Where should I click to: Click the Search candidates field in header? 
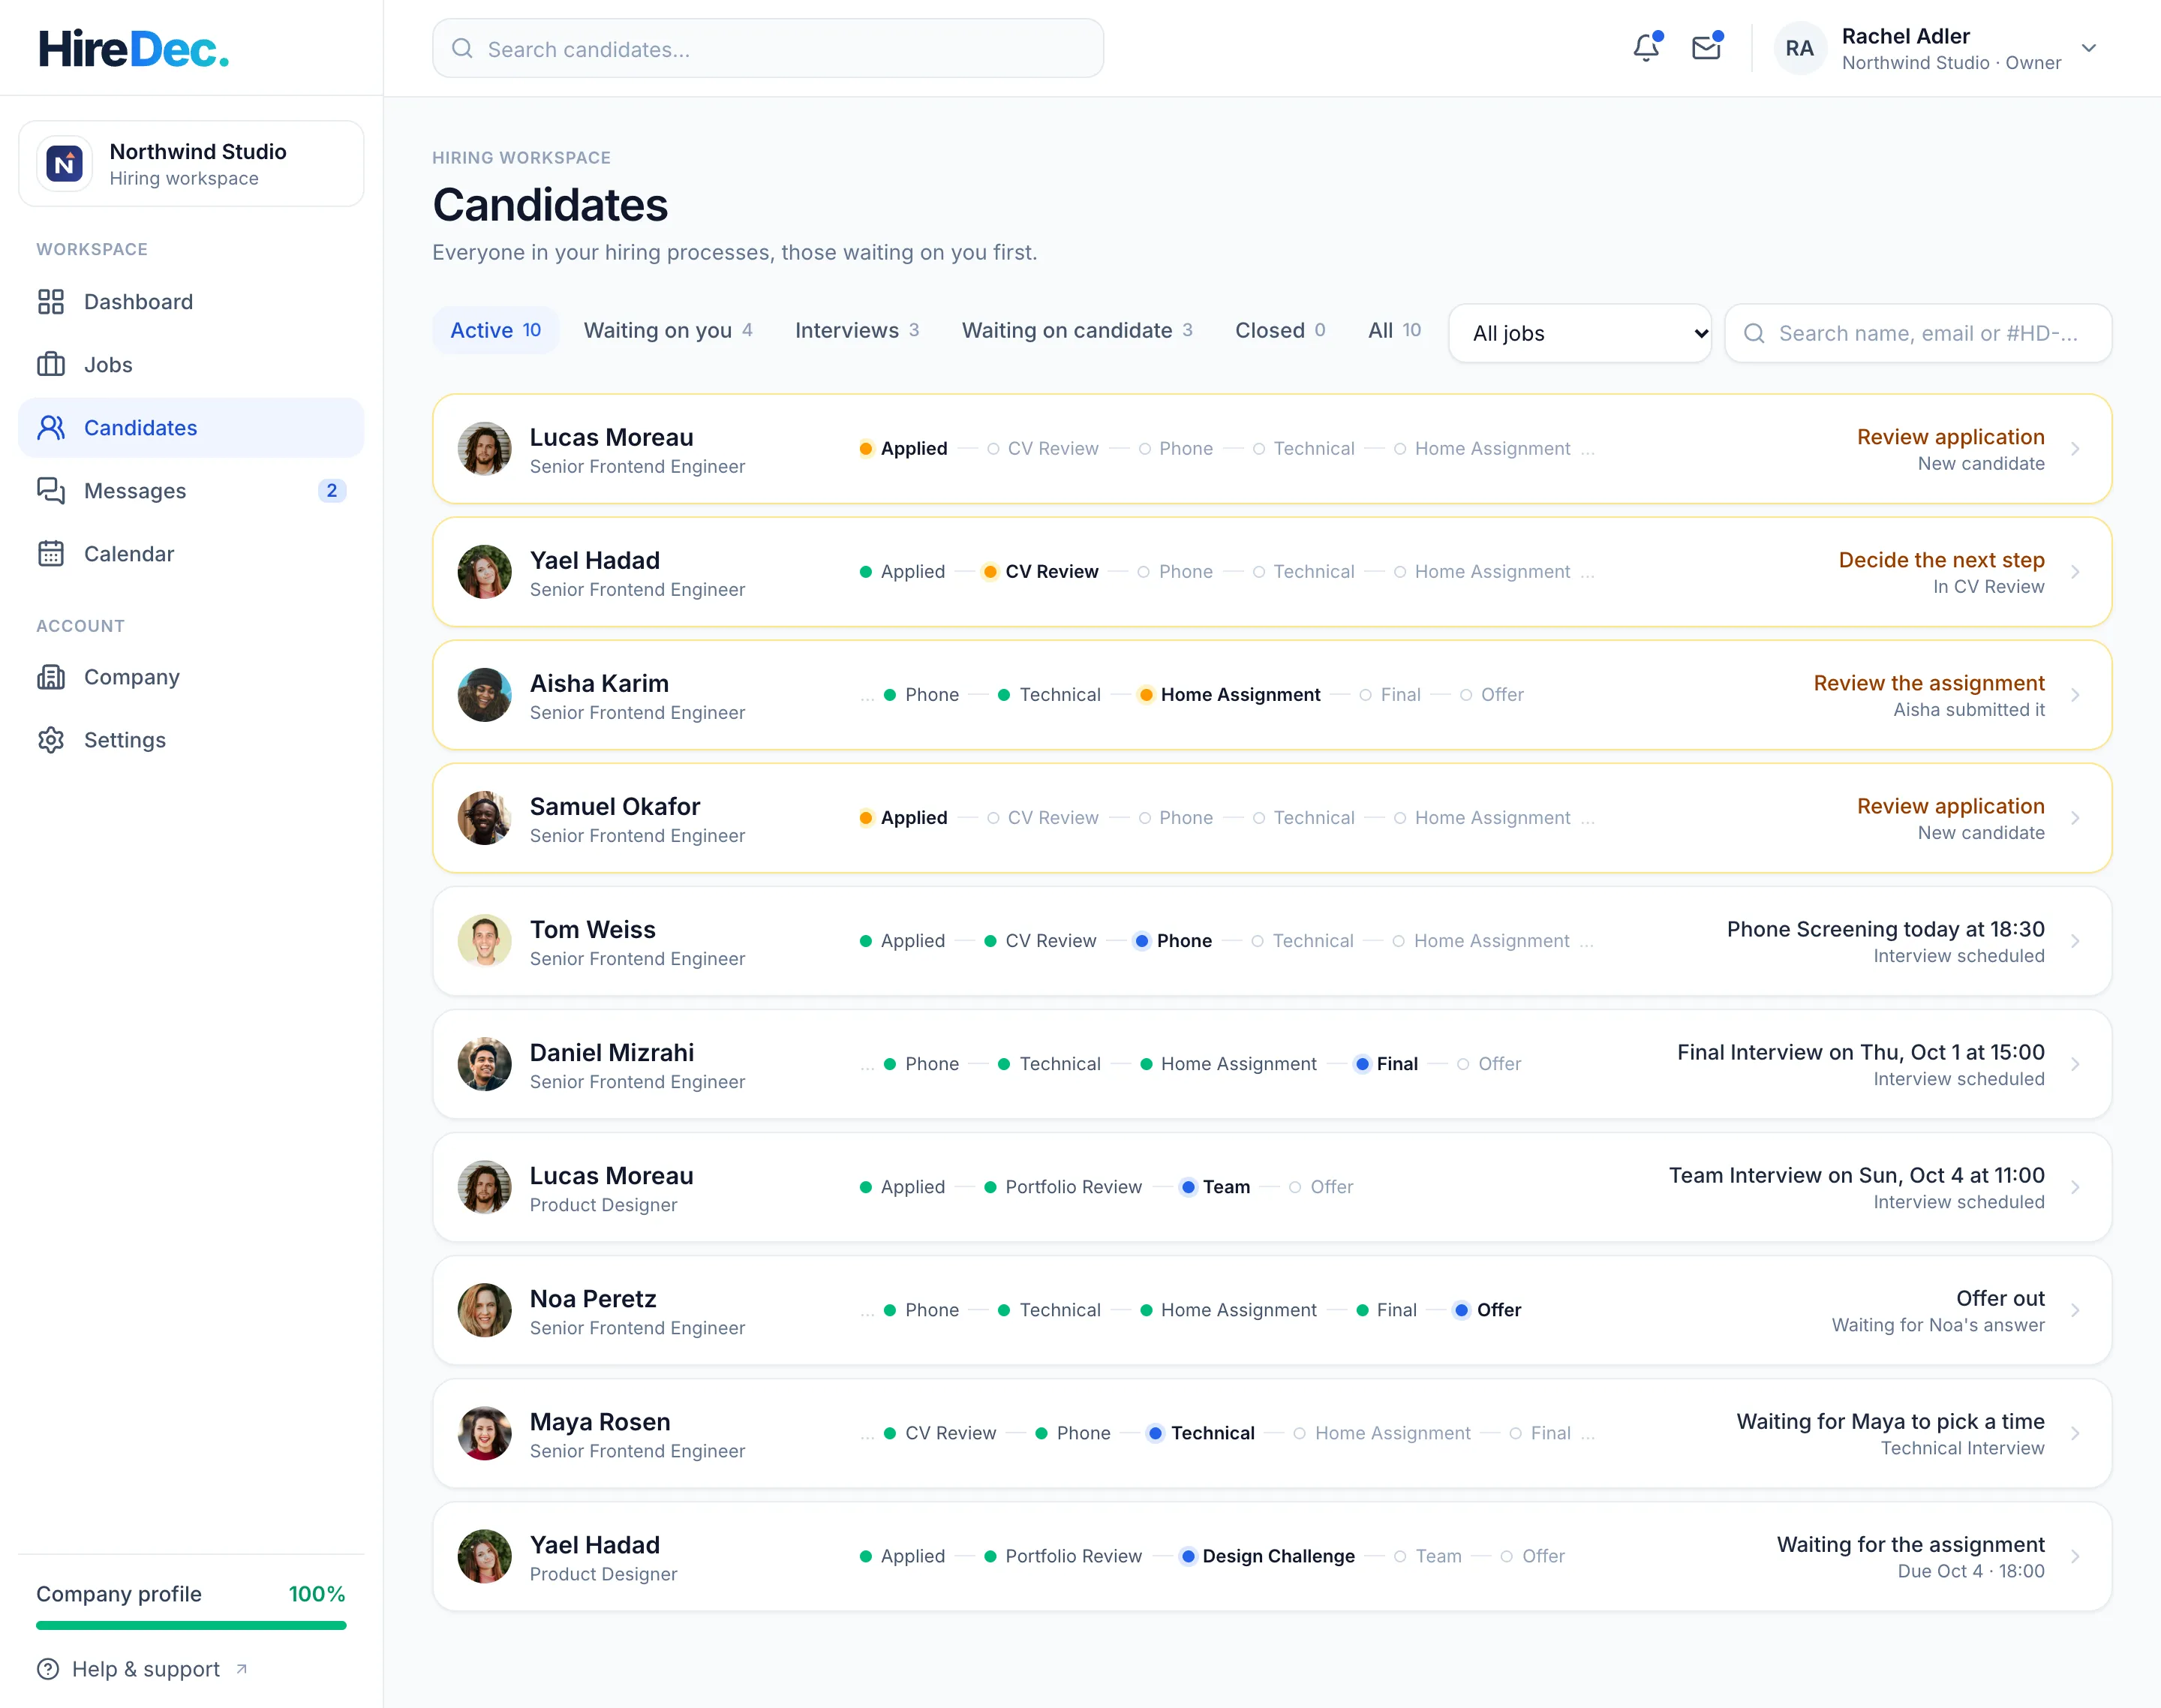click(768, 48)
